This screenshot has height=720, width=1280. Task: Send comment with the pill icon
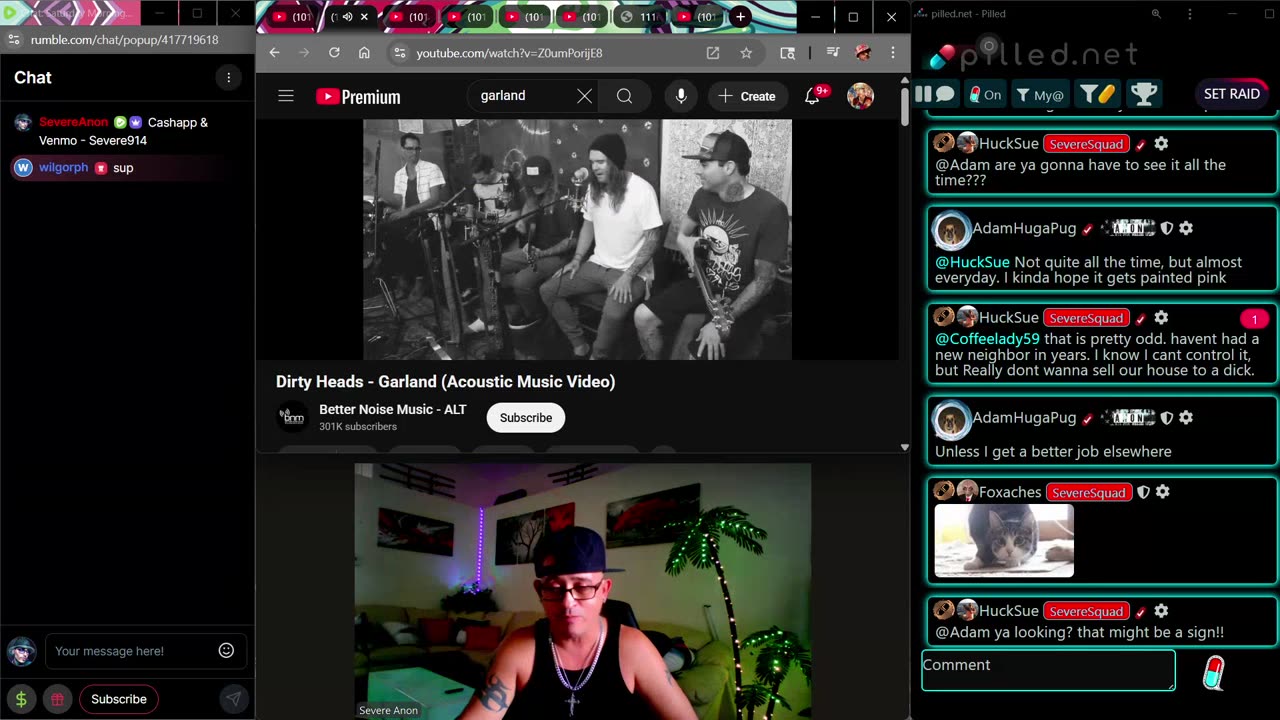[1213, 673]
